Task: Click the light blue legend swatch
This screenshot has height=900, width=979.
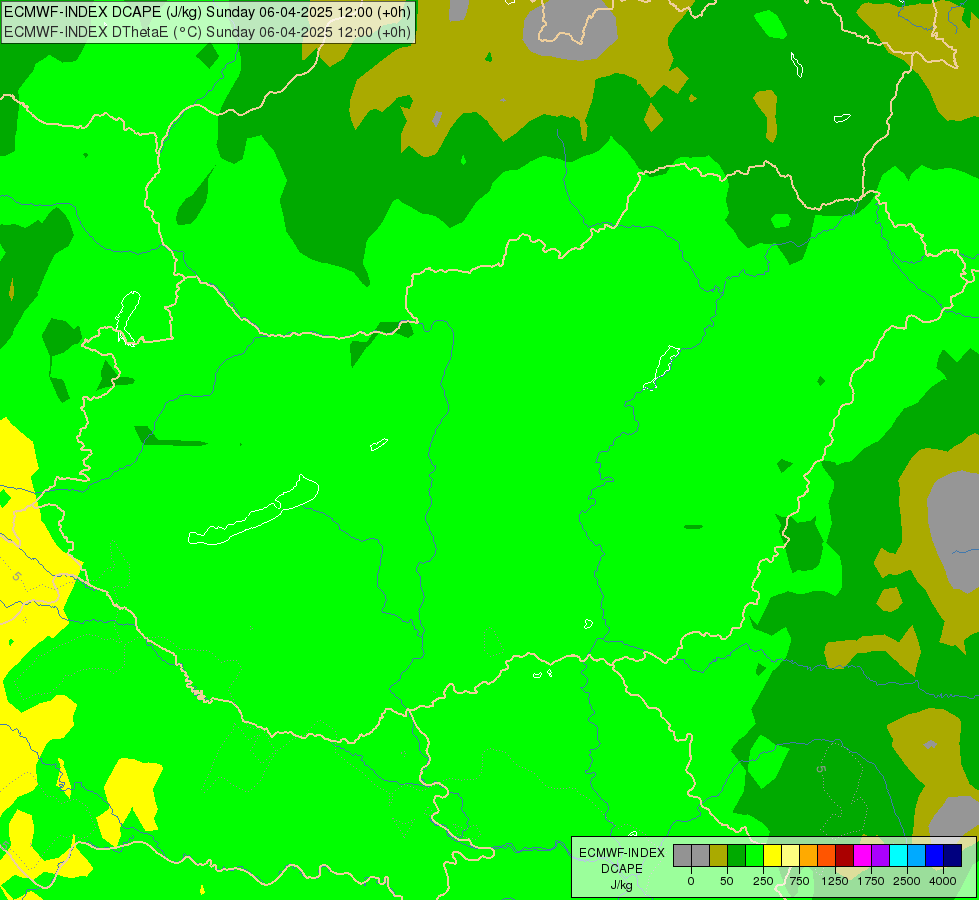Action: 917,856
